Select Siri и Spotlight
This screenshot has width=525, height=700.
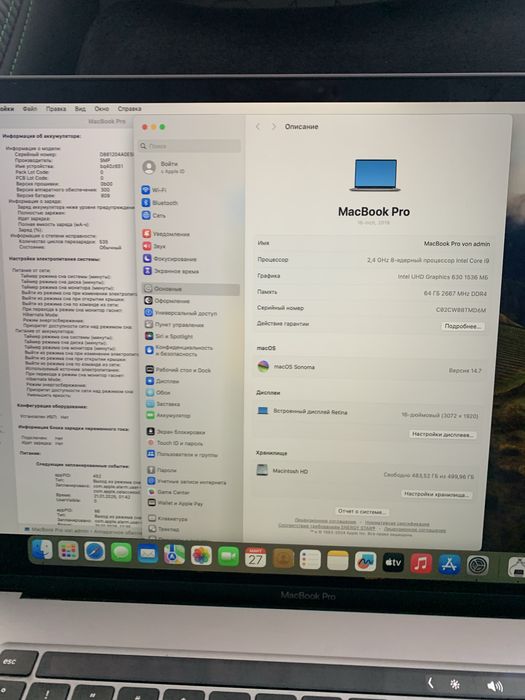tap(169, 336)
